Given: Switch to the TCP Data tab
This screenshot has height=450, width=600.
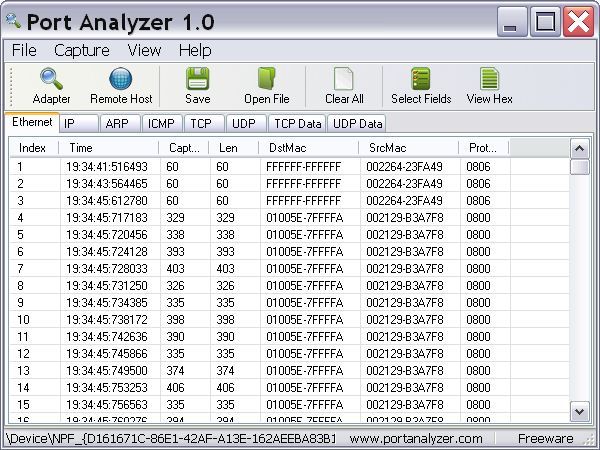Looking at the screenshot, I should click(x=297, y=124).
